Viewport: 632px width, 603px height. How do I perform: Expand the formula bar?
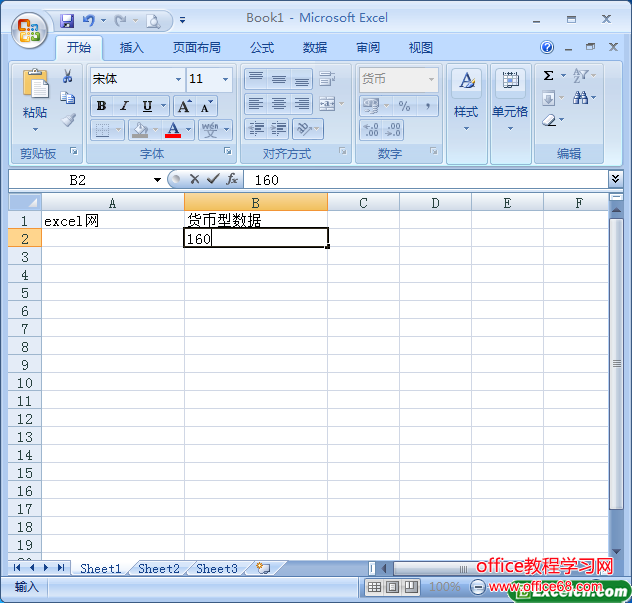click(615, 179)
